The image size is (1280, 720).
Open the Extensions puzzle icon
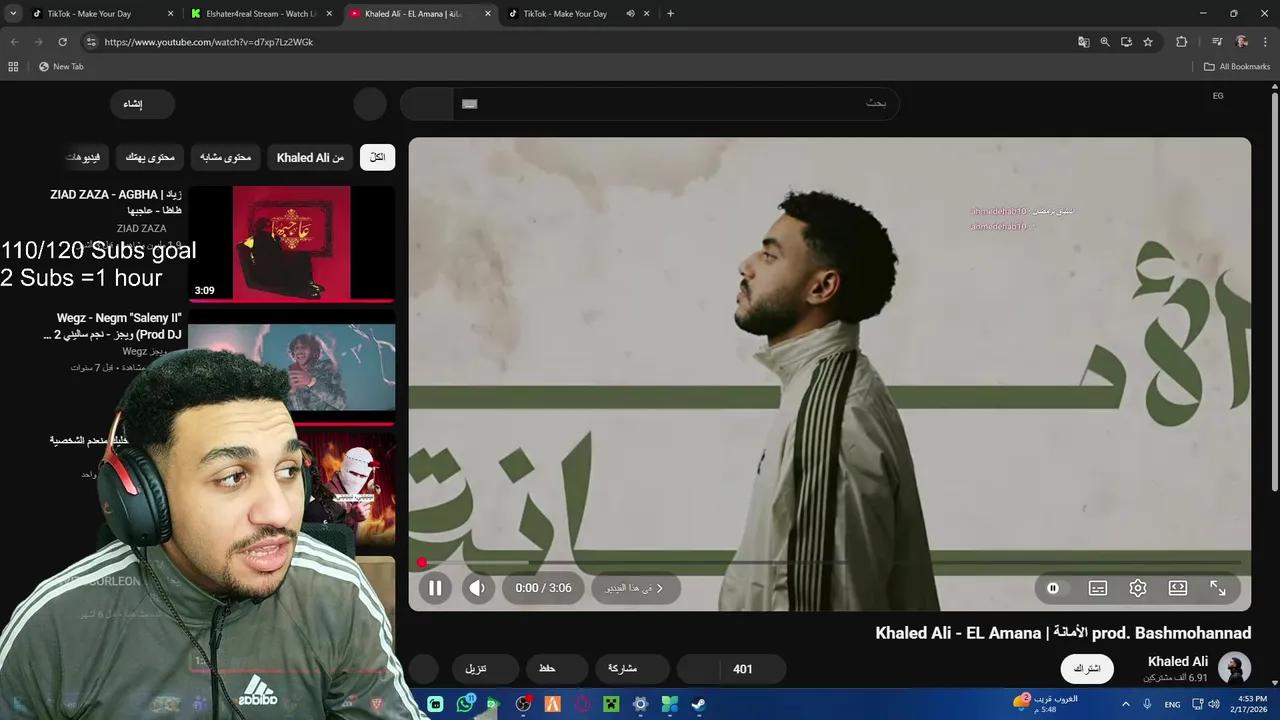tap(1181, 42)
